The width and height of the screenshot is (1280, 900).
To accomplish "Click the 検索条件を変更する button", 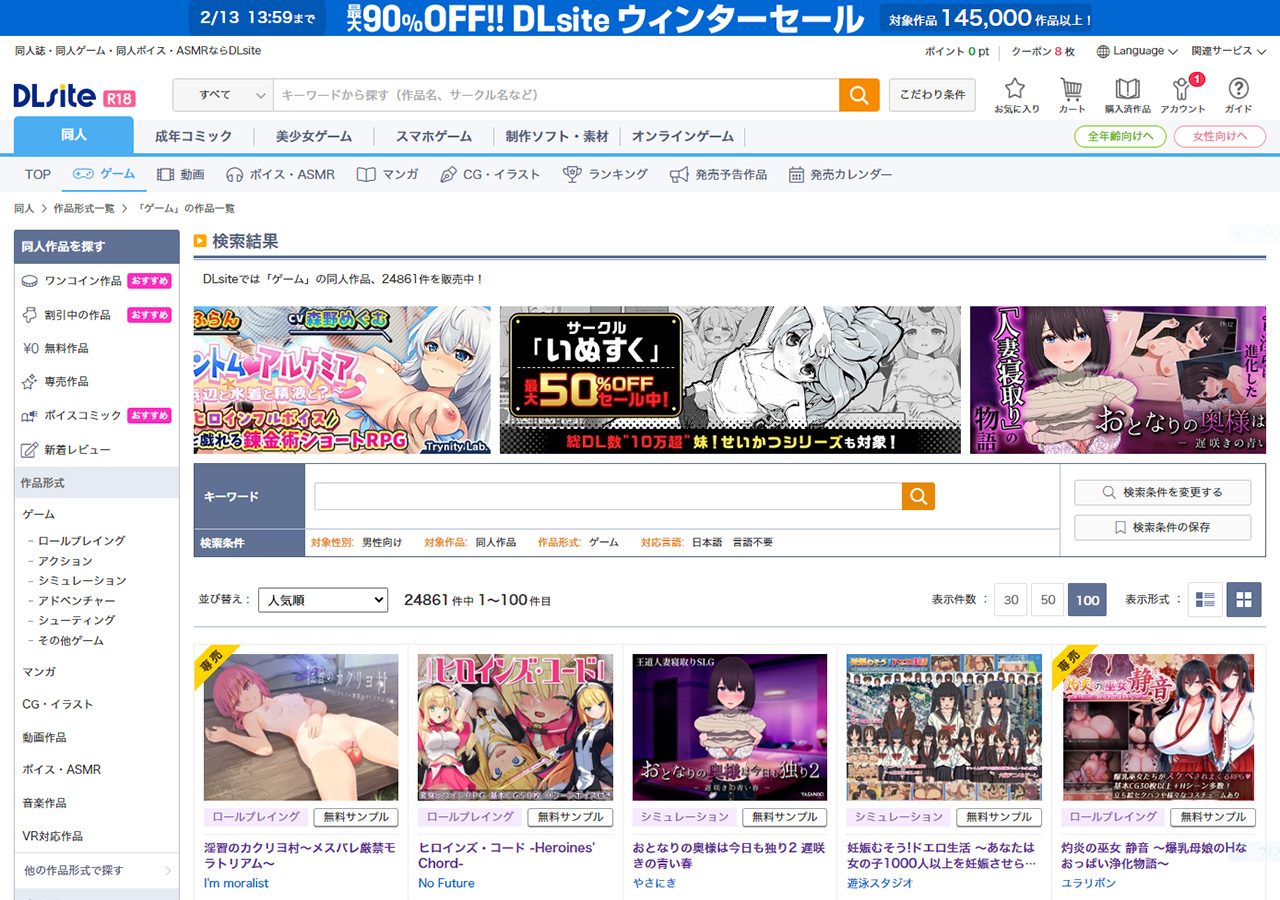I will click(1162, 493).
